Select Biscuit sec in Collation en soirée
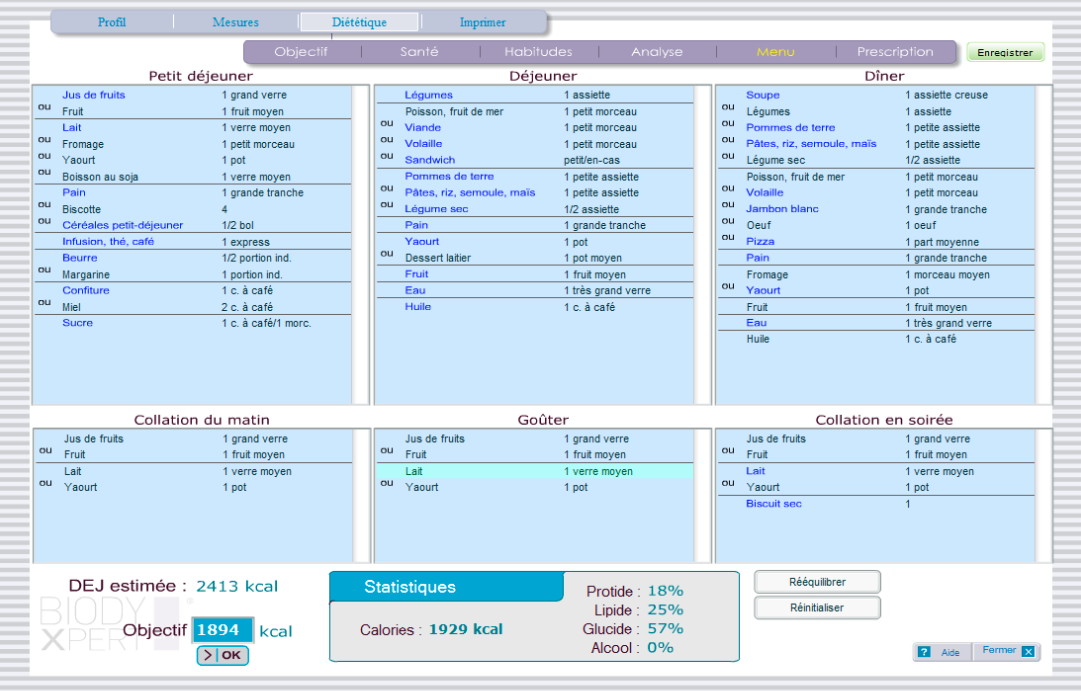This screenshot has width=1081, height=691. click(774, 504)
